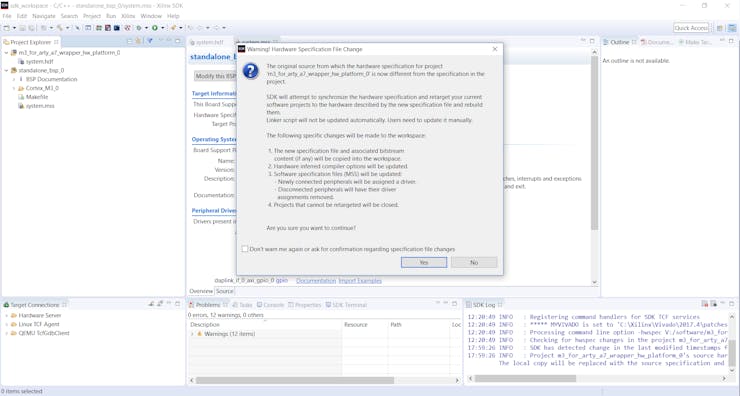Click the Save toolbar icon
Image resolution: width=740 pixels, height=396 pixels.
click(22, 28)
